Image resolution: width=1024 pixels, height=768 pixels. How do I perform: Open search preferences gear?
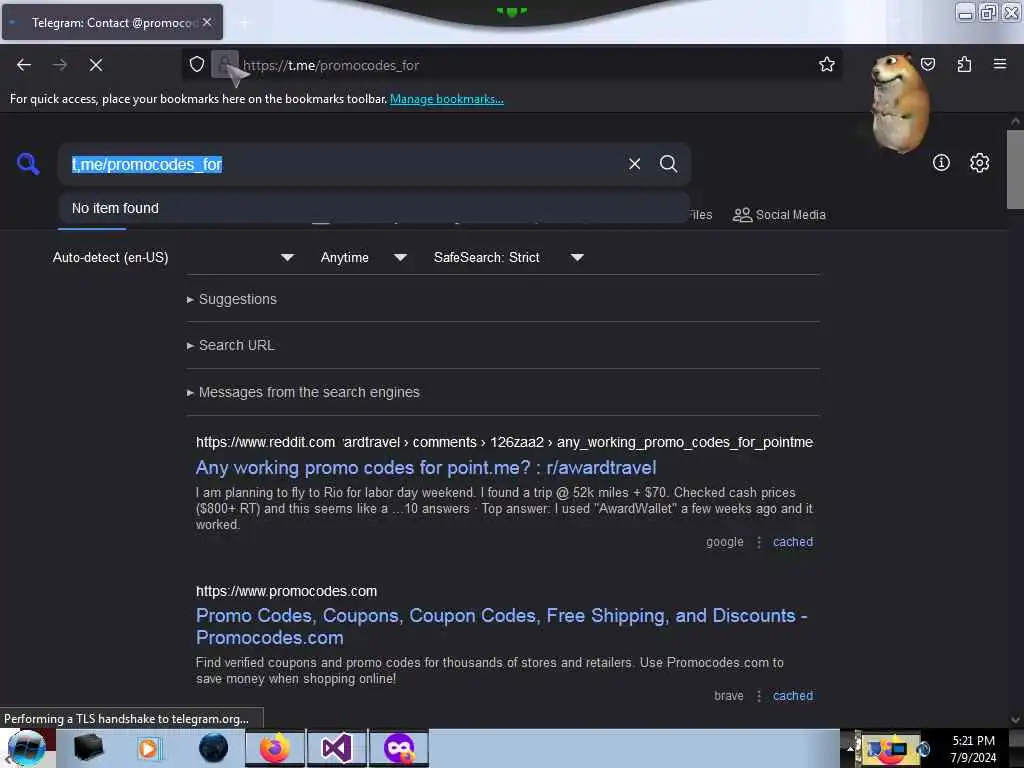point(979,163)
